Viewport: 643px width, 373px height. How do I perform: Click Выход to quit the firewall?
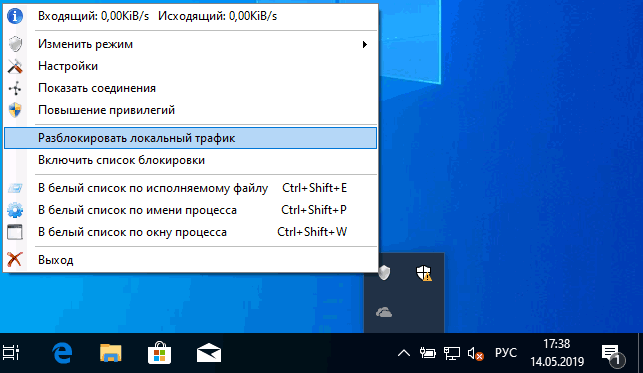click(x=190, y=259)
